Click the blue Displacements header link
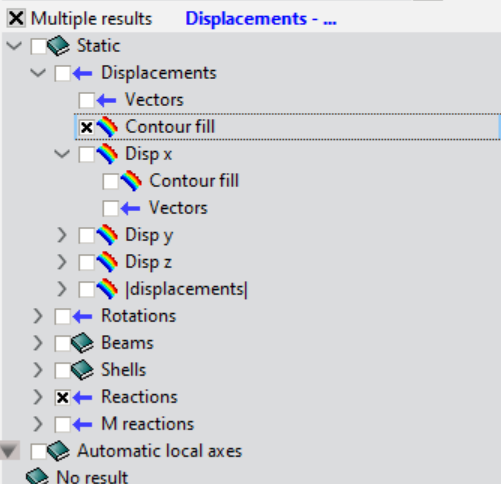The height and width of the screenshot is (484, 501). 261,18
